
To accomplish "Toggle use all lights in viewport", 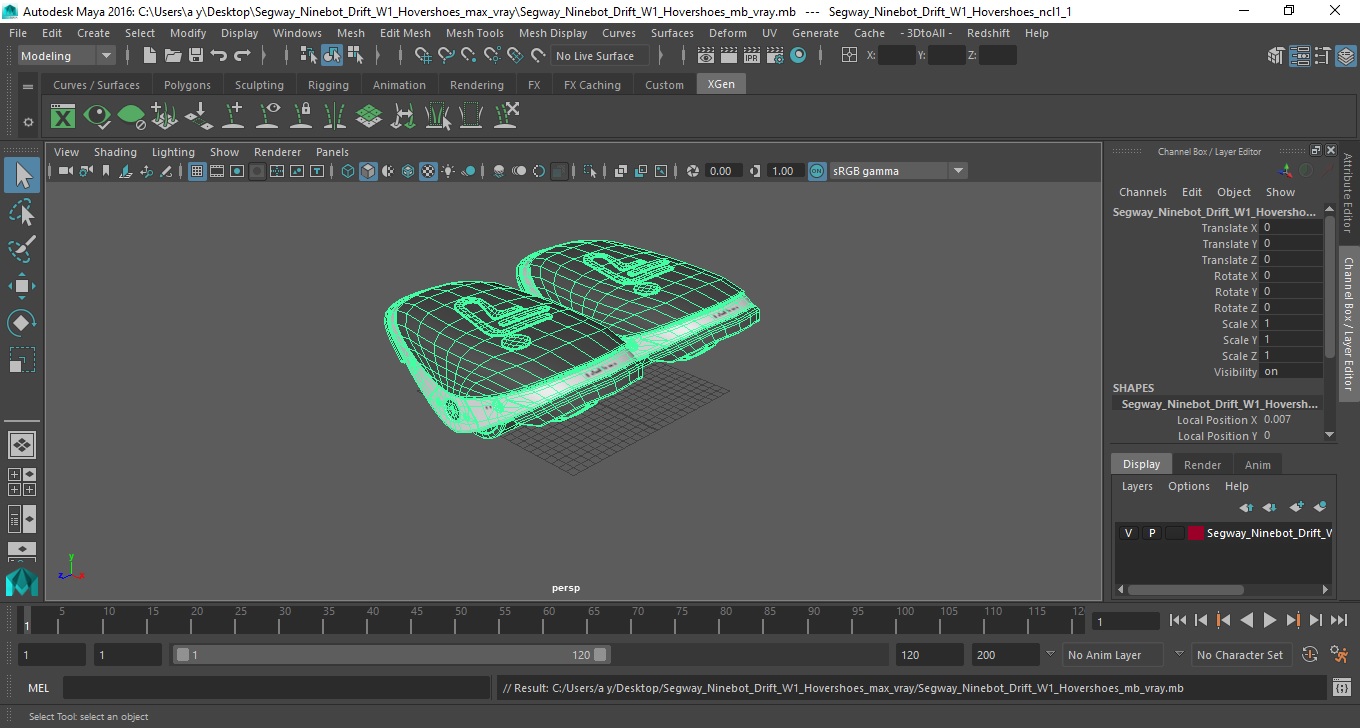I will (x=448, y=171).
